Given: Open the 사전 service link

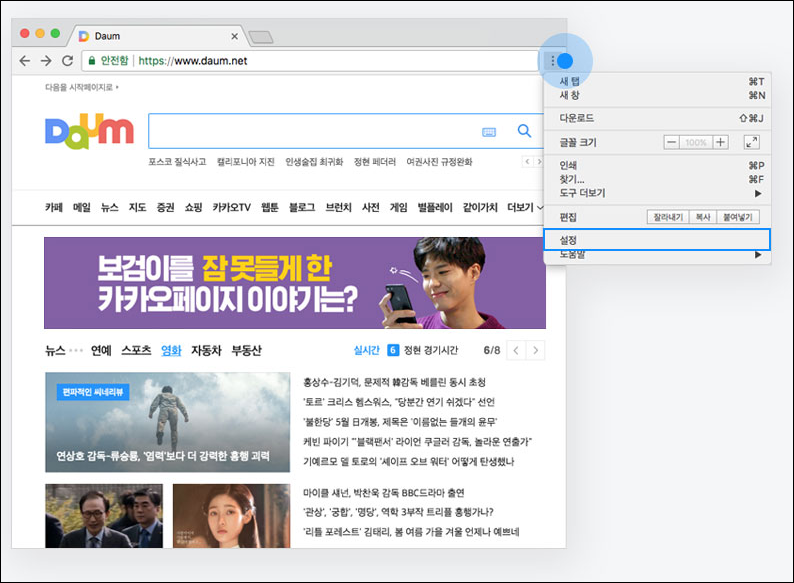Looking at the screenshot, I should click(x=371, y=207).
